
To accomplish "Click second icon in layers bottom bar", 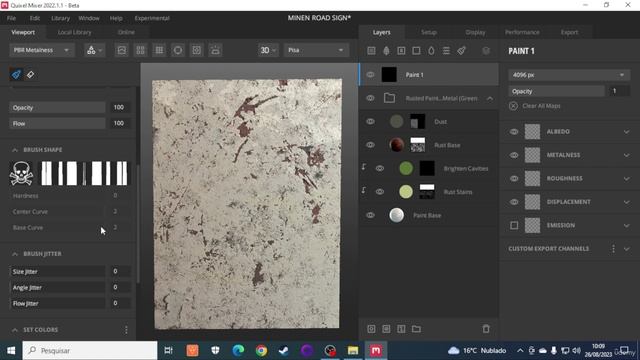I will coord(386,329).
